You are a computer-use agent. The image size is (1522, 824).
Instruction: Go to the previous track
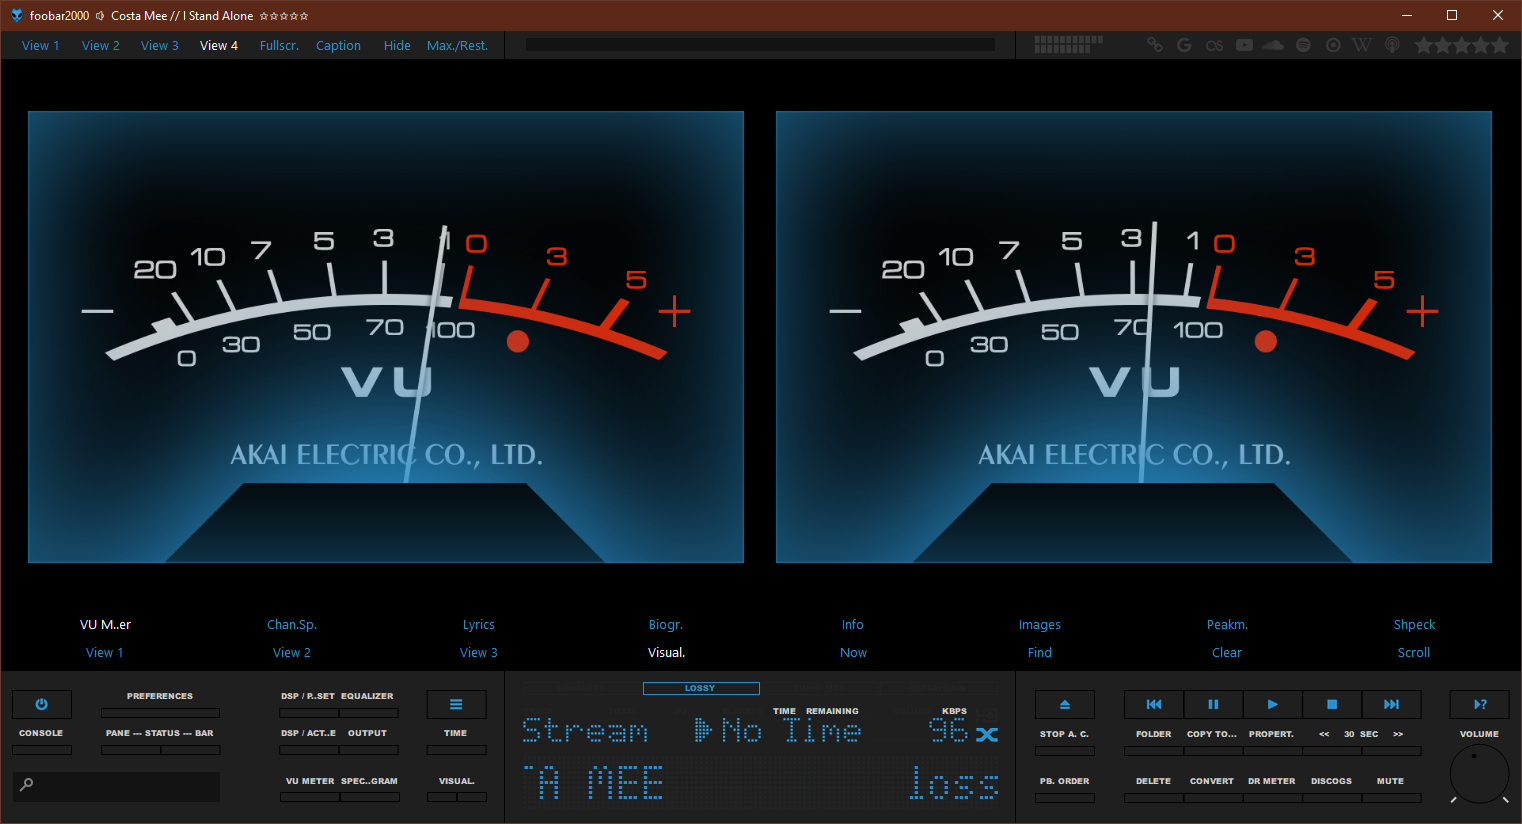1154,704
